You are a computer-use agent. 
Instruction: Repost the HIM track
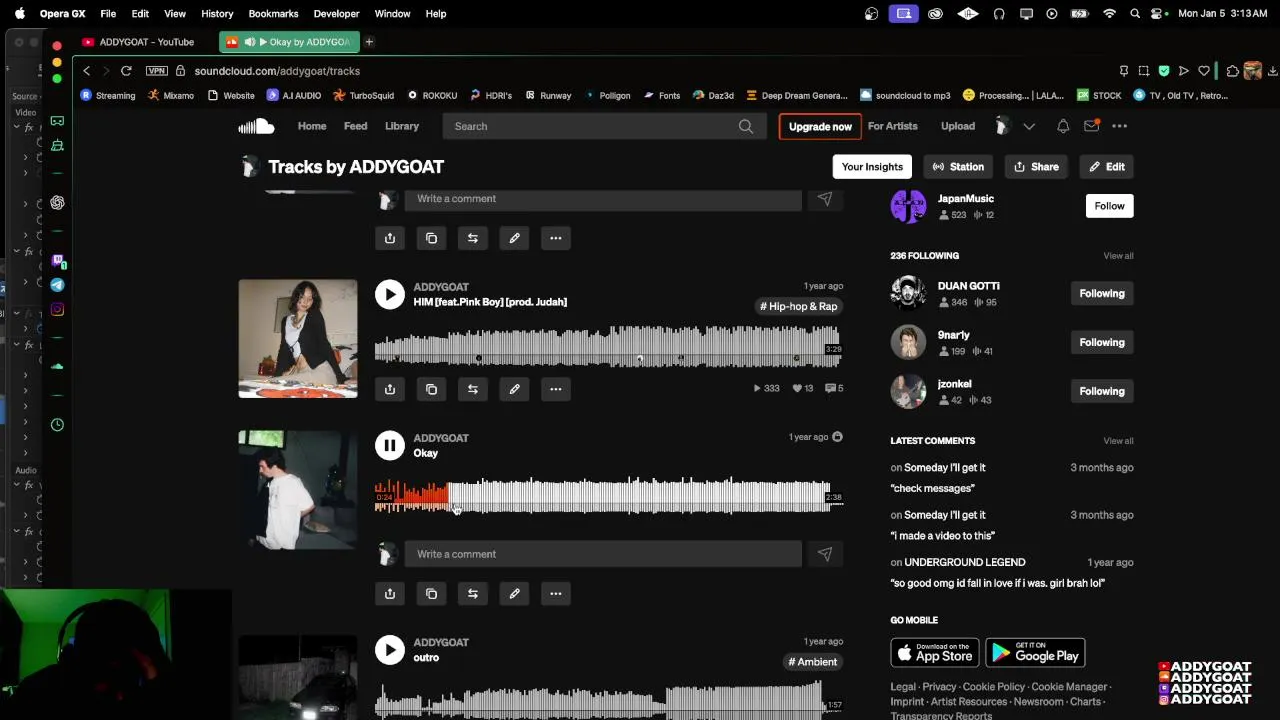point(473,389)
